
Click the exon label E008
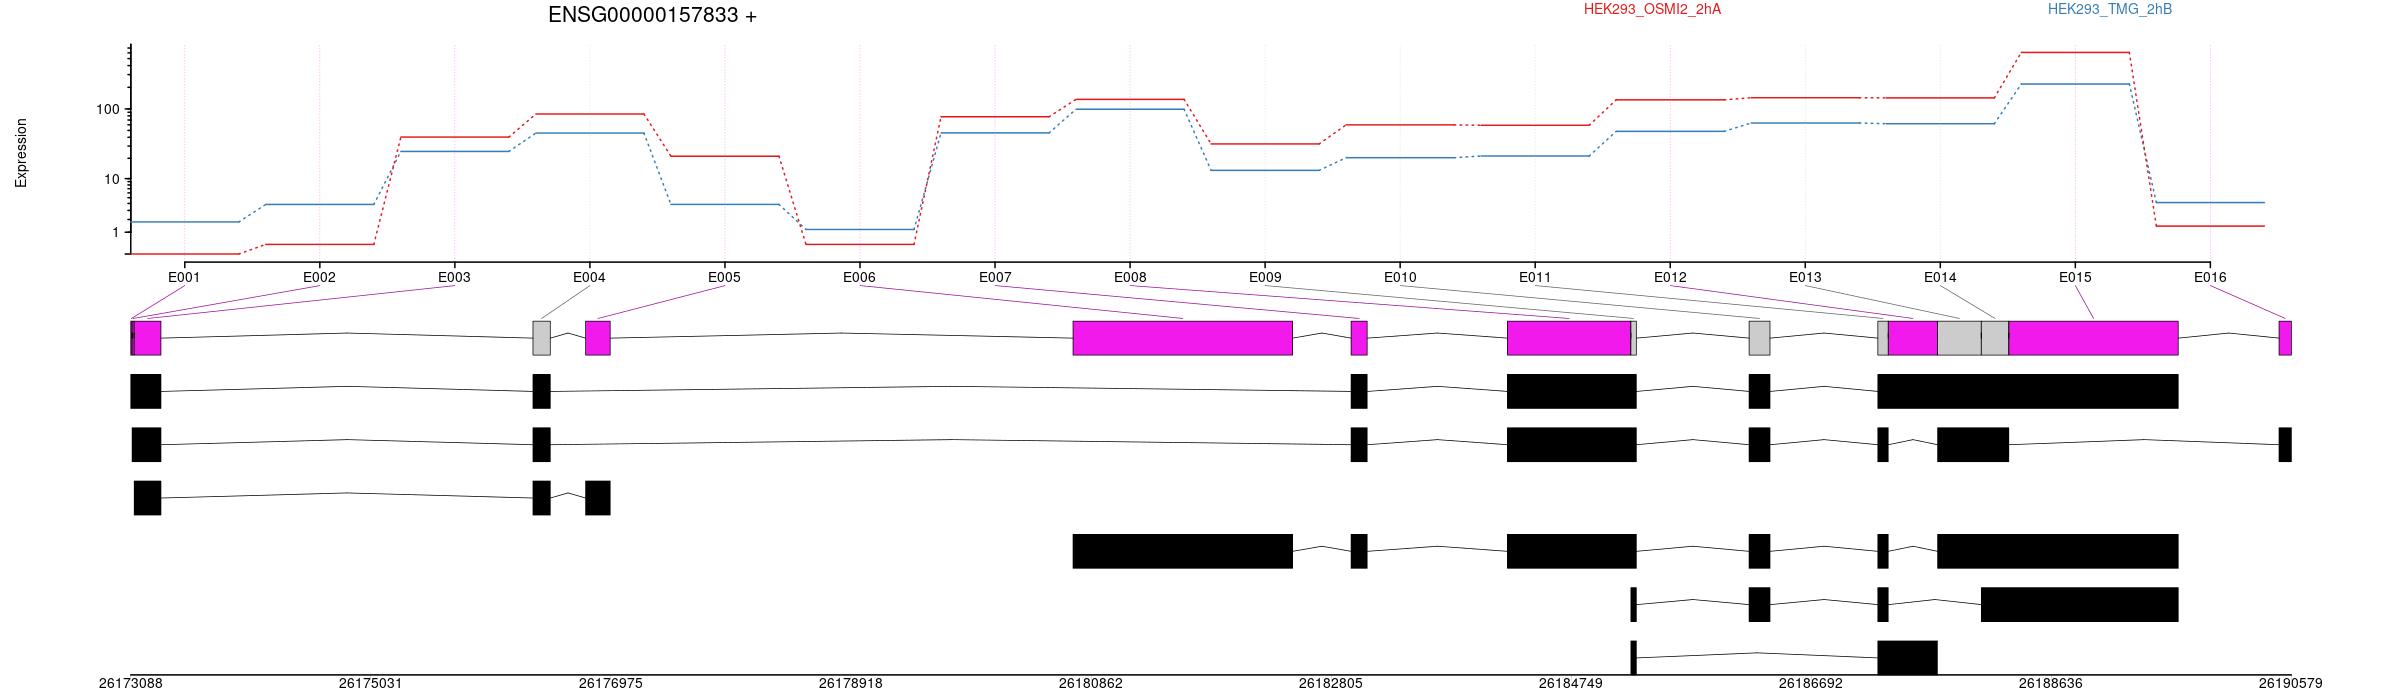tap(1130, 277)
